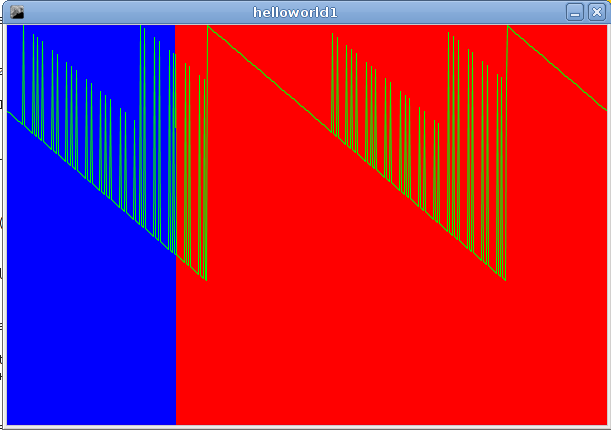Viewport: 611px width, 430px height.
Task: Click the blue-red boundary near the window bottom
Action: pyautogui.click(x=176, y=400)
